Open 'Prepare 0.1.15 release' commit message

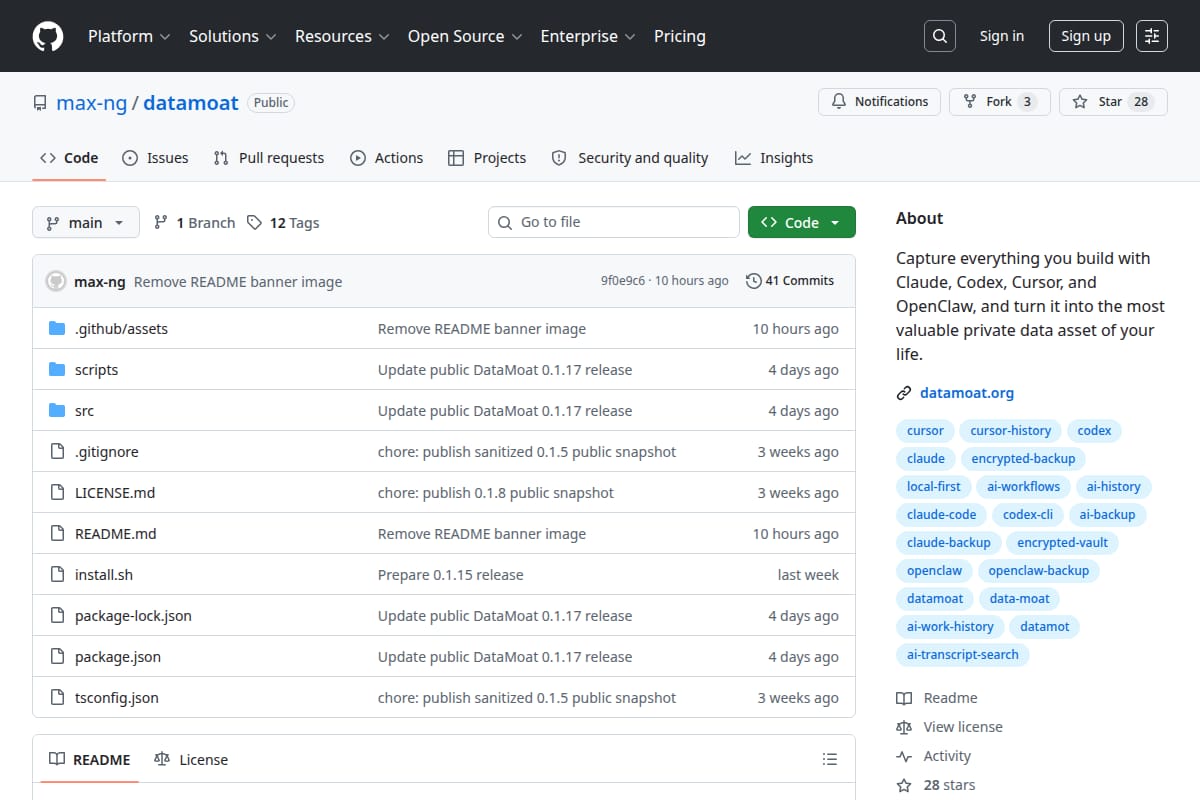tap(451, 574)
